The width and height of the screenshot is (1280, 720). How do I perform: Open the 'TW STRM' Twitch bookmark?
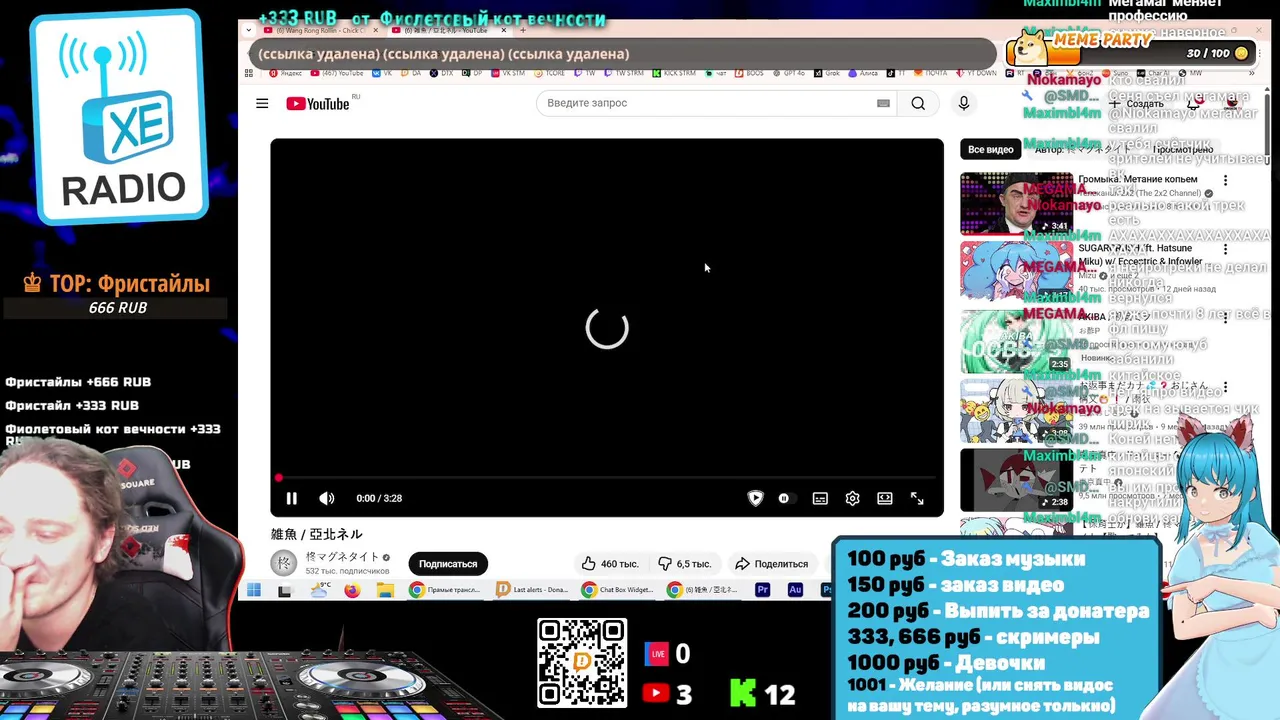click(622, 73)
